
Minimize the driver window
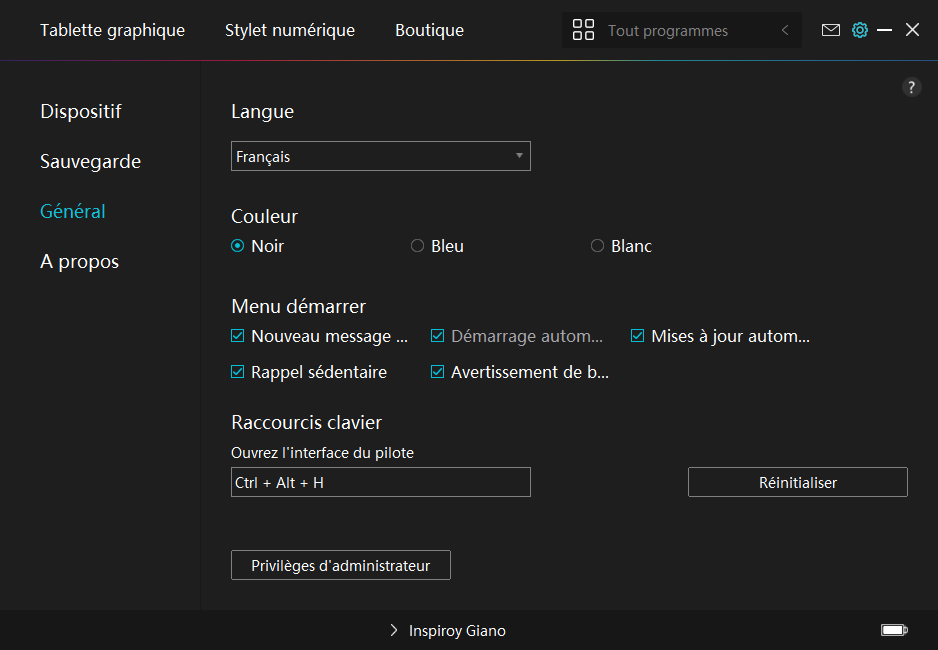[884, 30]
